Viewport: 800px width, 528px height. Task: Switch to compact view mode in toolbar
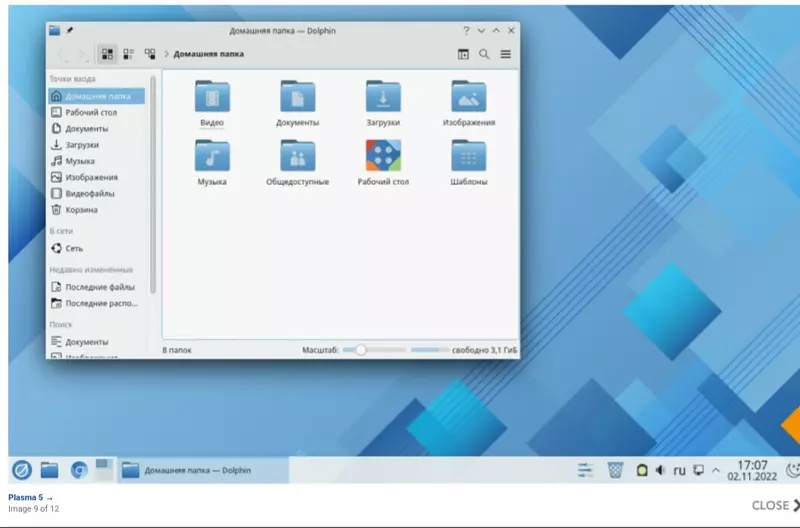point(129,54)
